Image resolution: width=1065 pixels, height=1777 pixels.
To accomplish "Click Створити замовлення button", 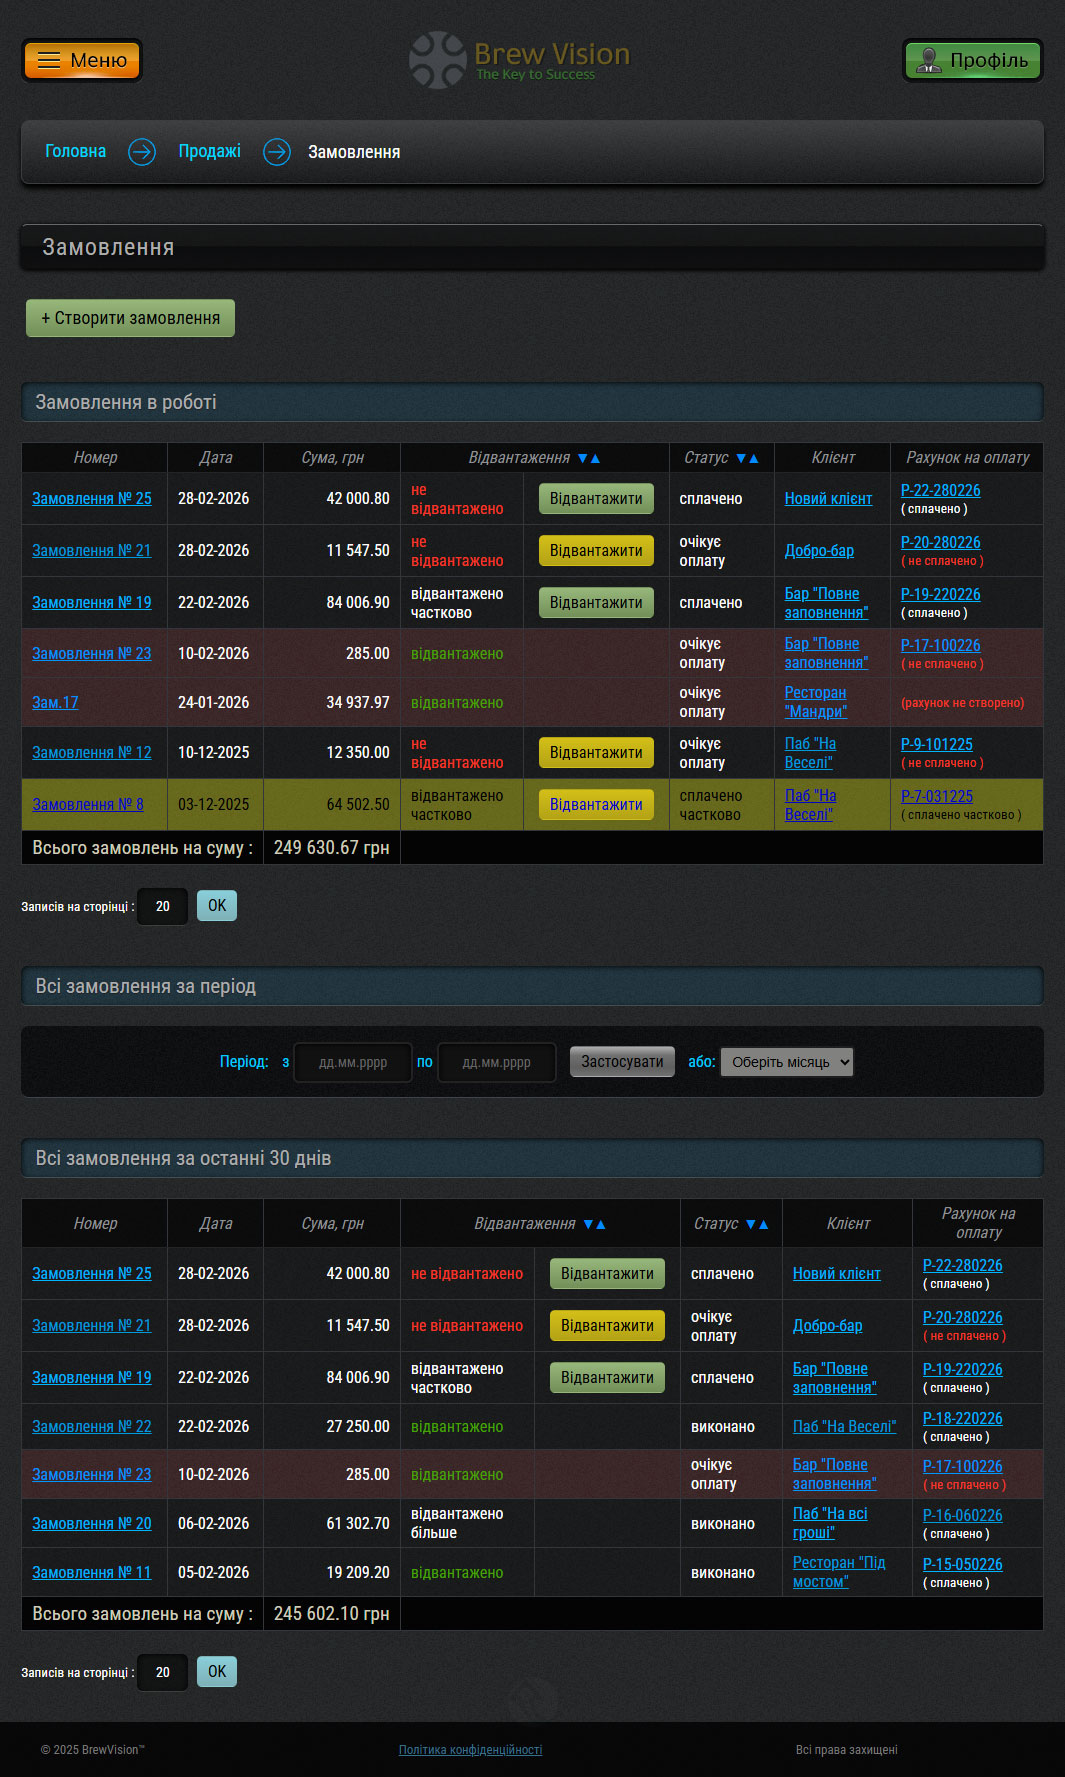I will coord(130,318).
